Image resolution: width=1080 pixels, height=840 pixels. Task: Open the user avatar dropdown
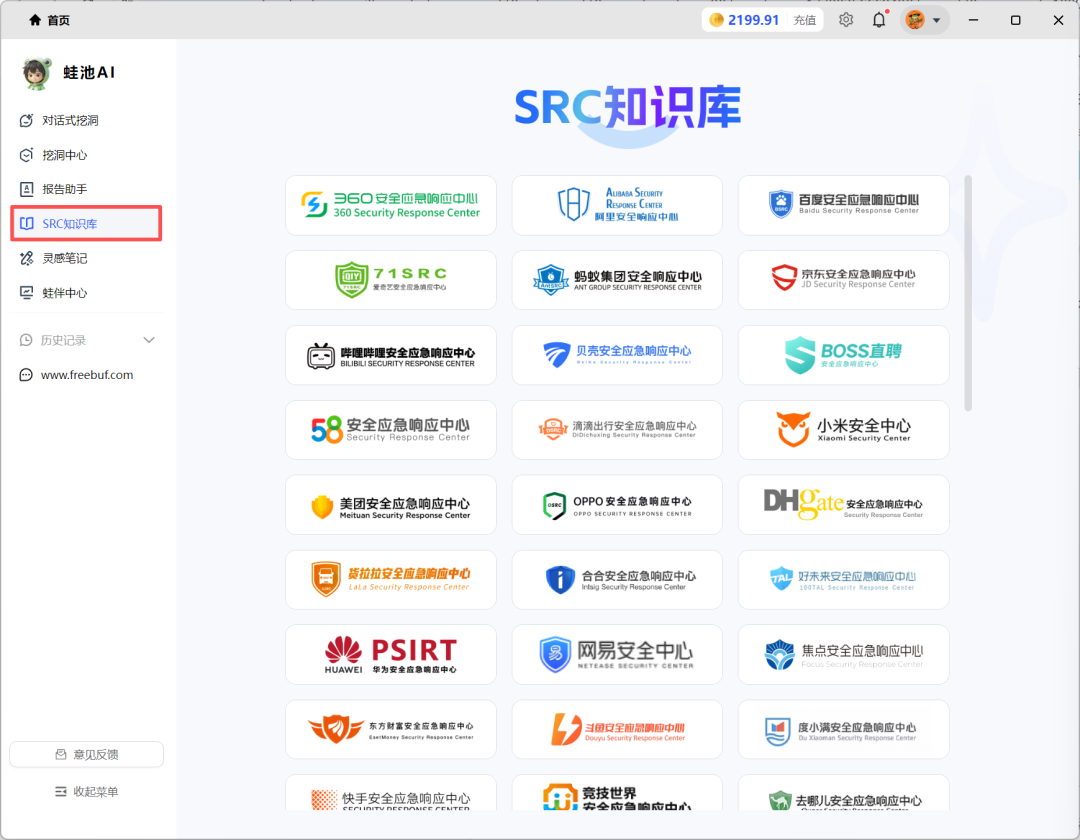(x=923, y=19)
